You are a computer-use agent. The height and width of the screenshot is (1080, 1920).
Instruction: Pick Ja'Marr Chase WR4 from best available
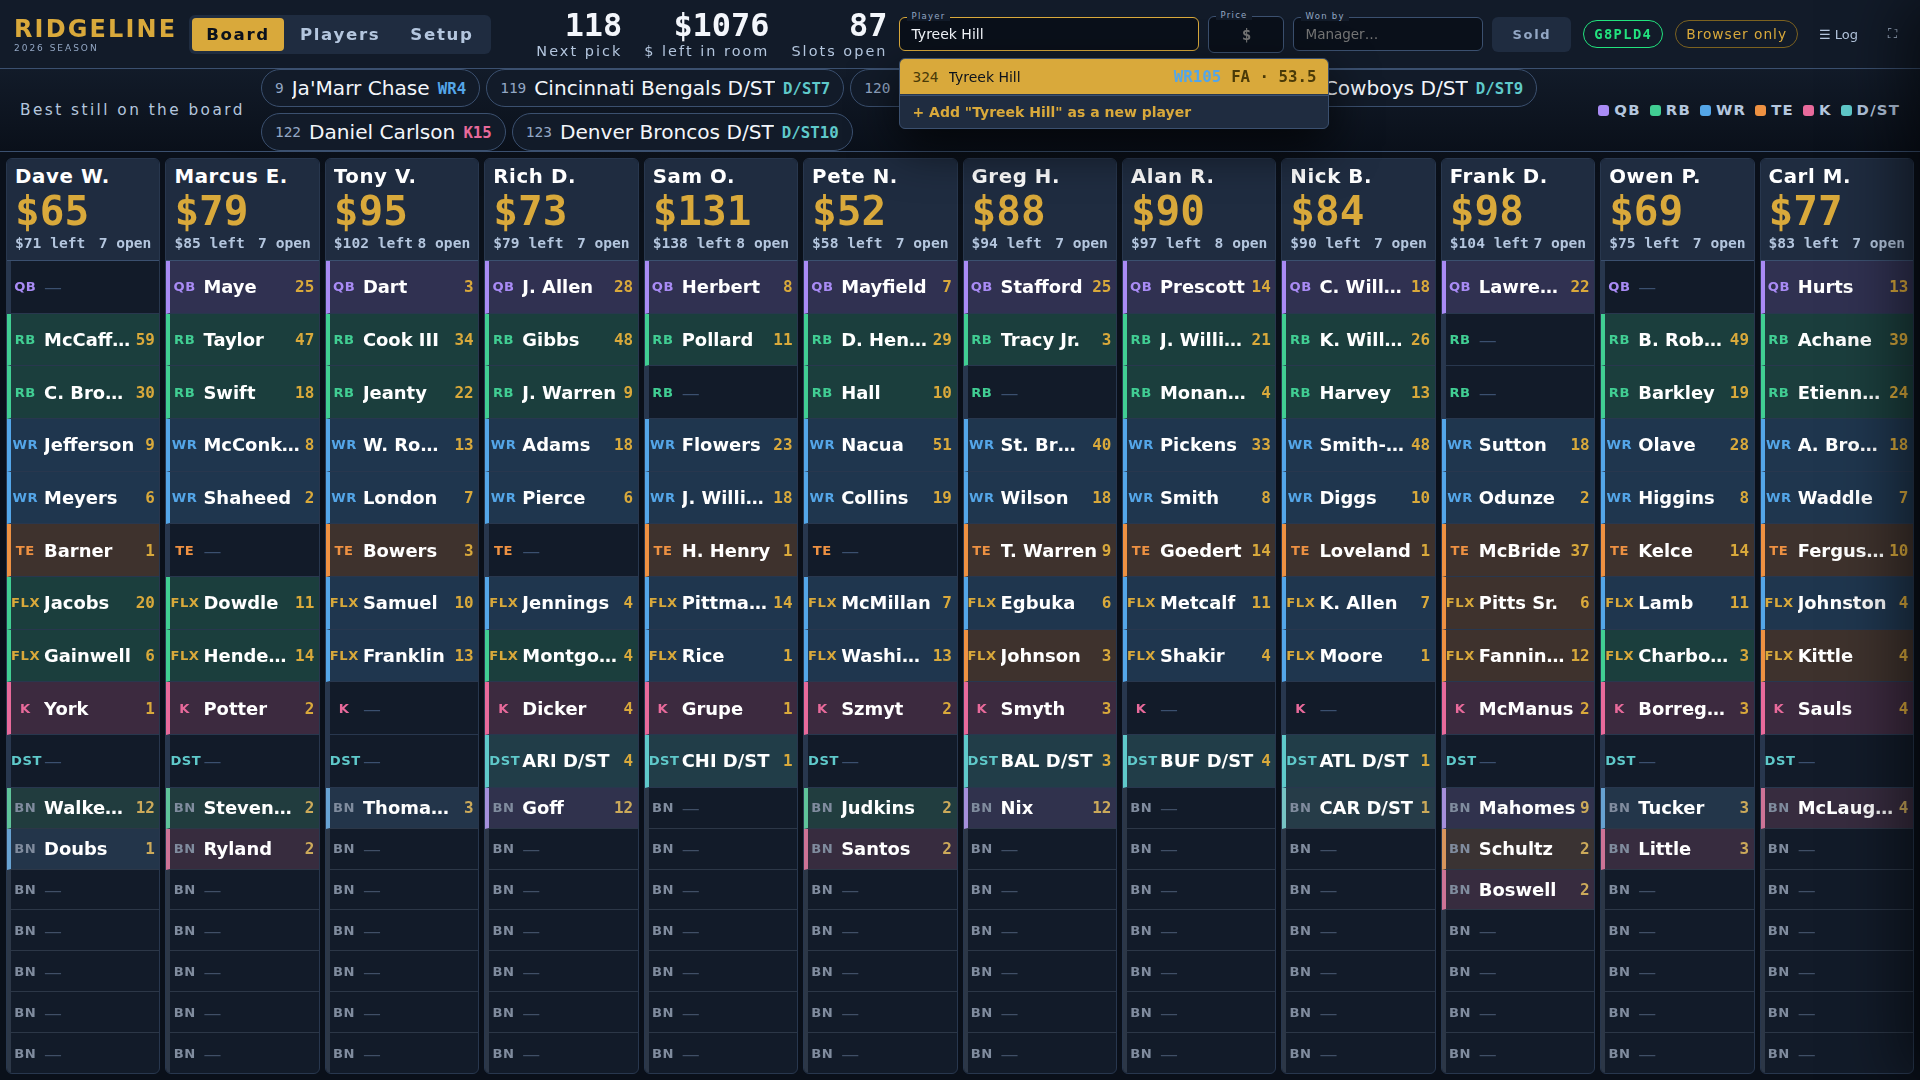coord(370,88)
